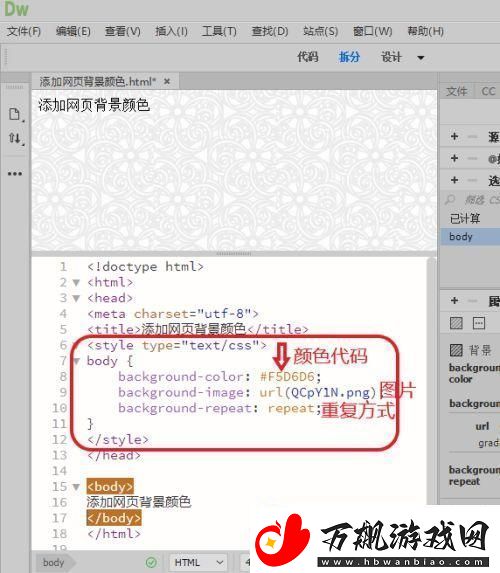Add a CSS property with the properties plus
The width and height of the screenshot is (500, 573).
(x=454, y=301)
